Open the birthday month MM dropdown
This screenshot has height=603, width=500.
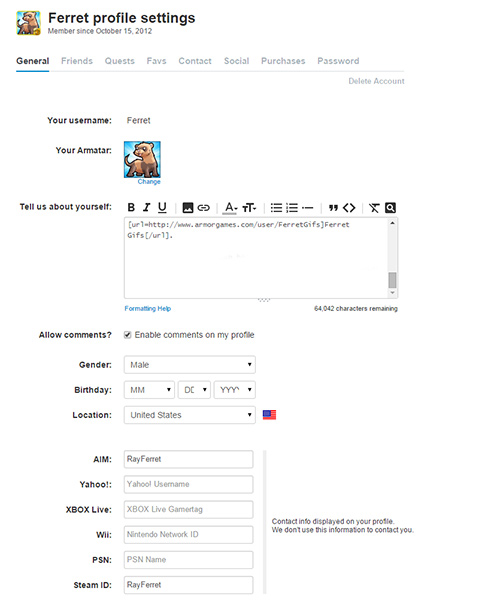[149, 390]
